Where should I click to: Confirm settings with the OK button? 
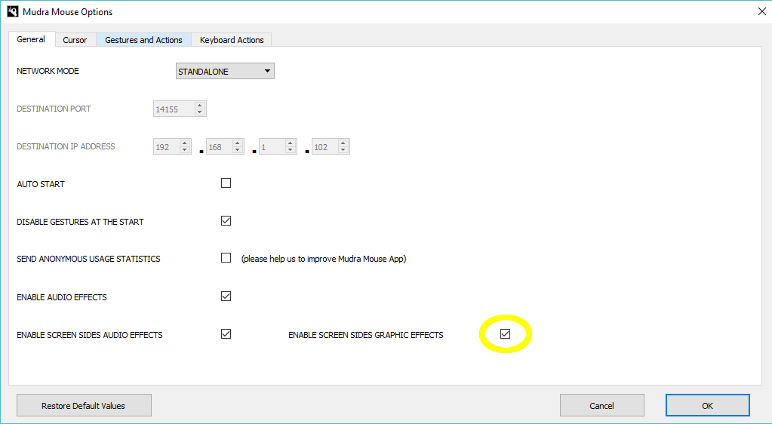[x=708, y=406]
